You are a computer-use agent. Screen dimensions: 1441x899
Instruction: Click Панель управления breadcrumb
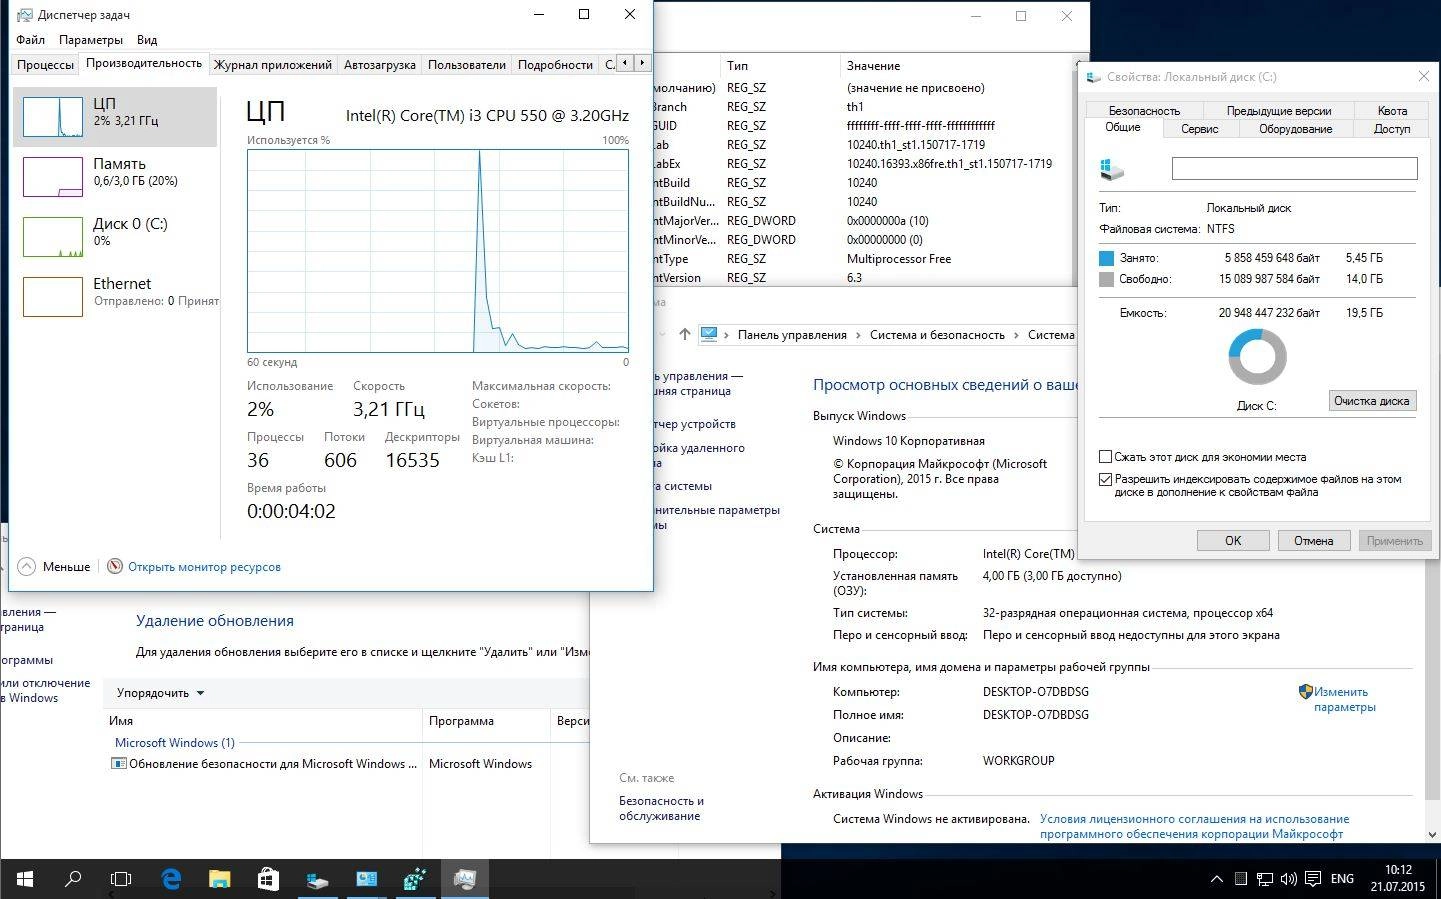pos(792,335)
